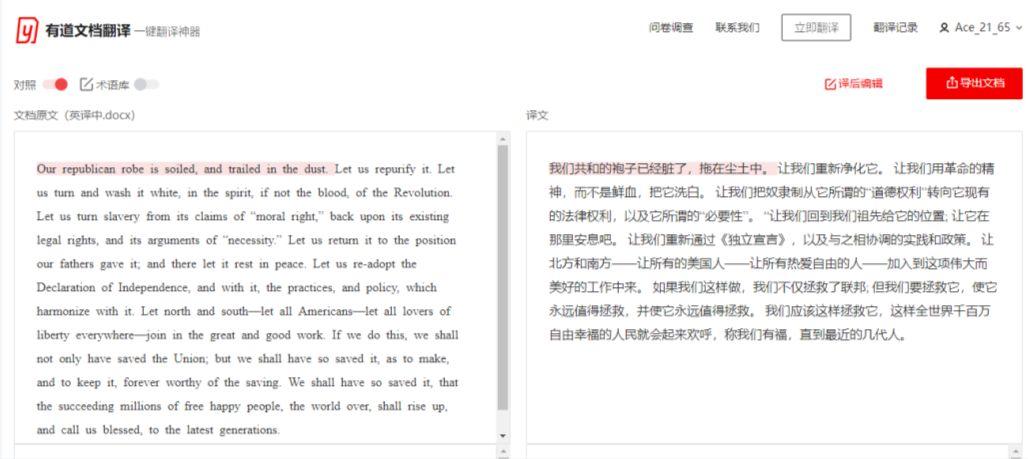This screenshot has width=1028, height=459.
Task: Open 问卷调查 survey link
Action: click(x=671, y=28)
